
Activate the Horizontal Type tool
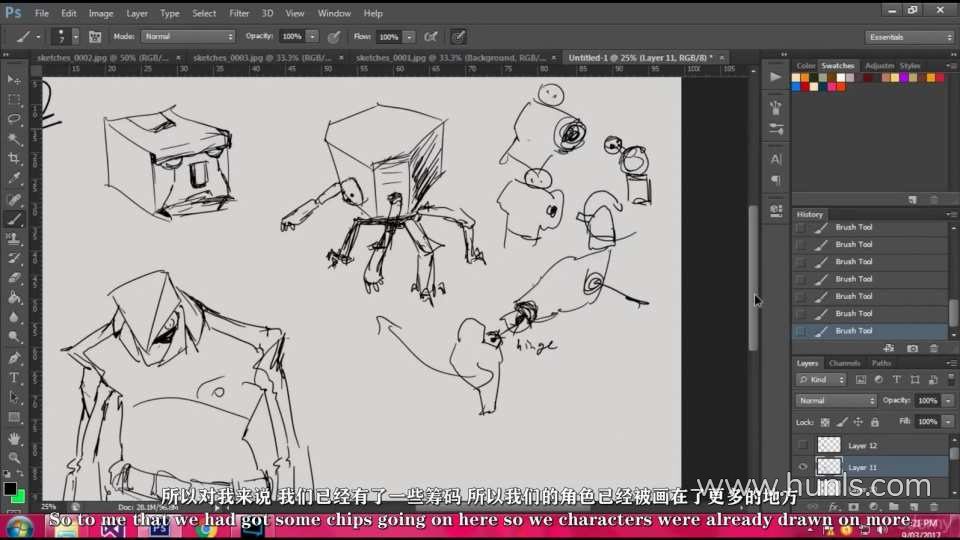tap(14, 377)
